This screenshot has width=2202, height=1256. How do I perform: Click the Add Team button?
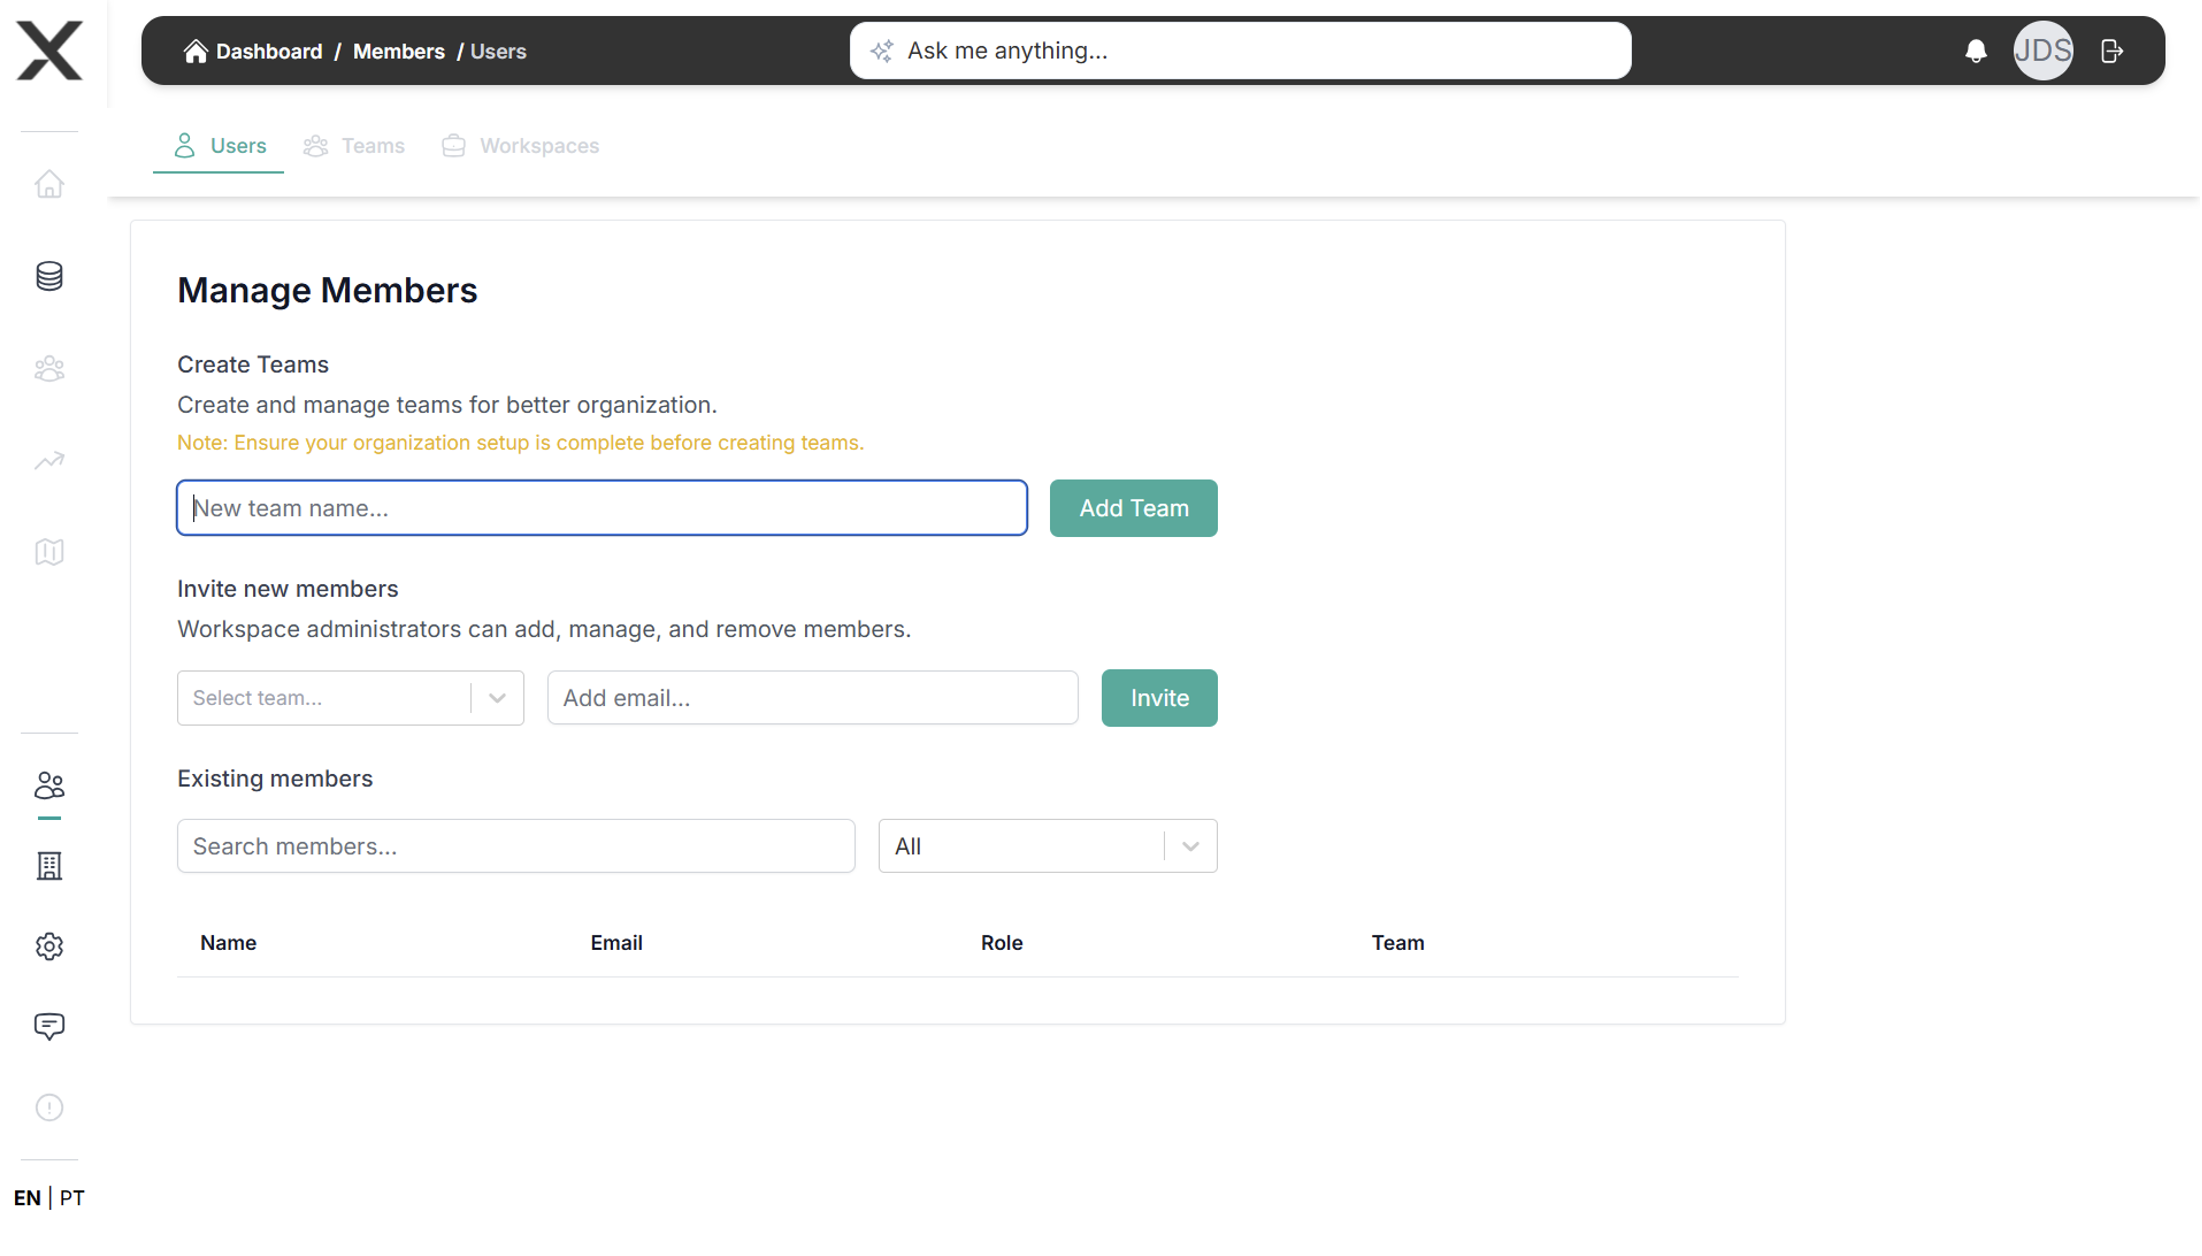pos(1133,508)
